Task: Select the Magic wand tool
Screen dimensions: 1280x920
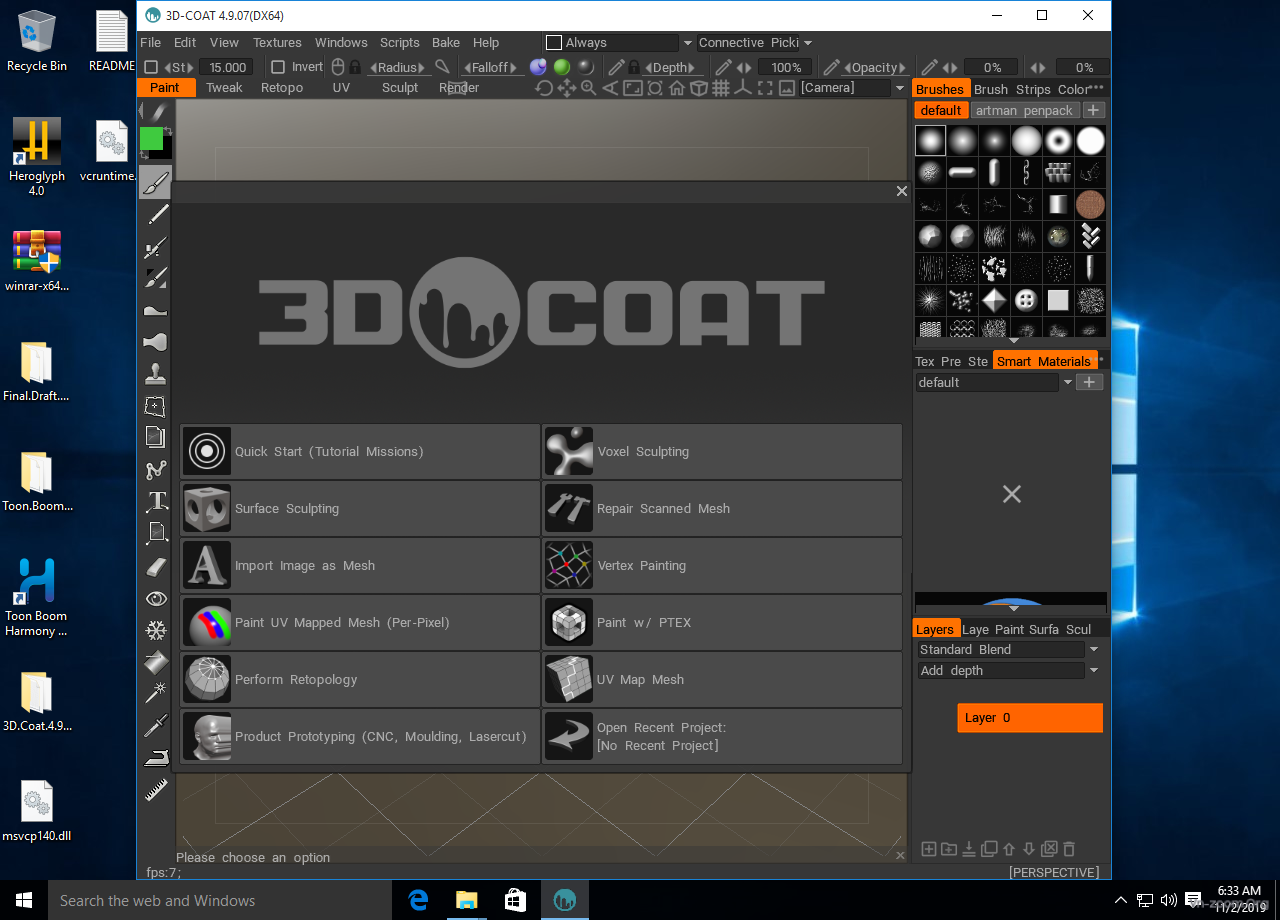Action: click(x=155, y=694)
